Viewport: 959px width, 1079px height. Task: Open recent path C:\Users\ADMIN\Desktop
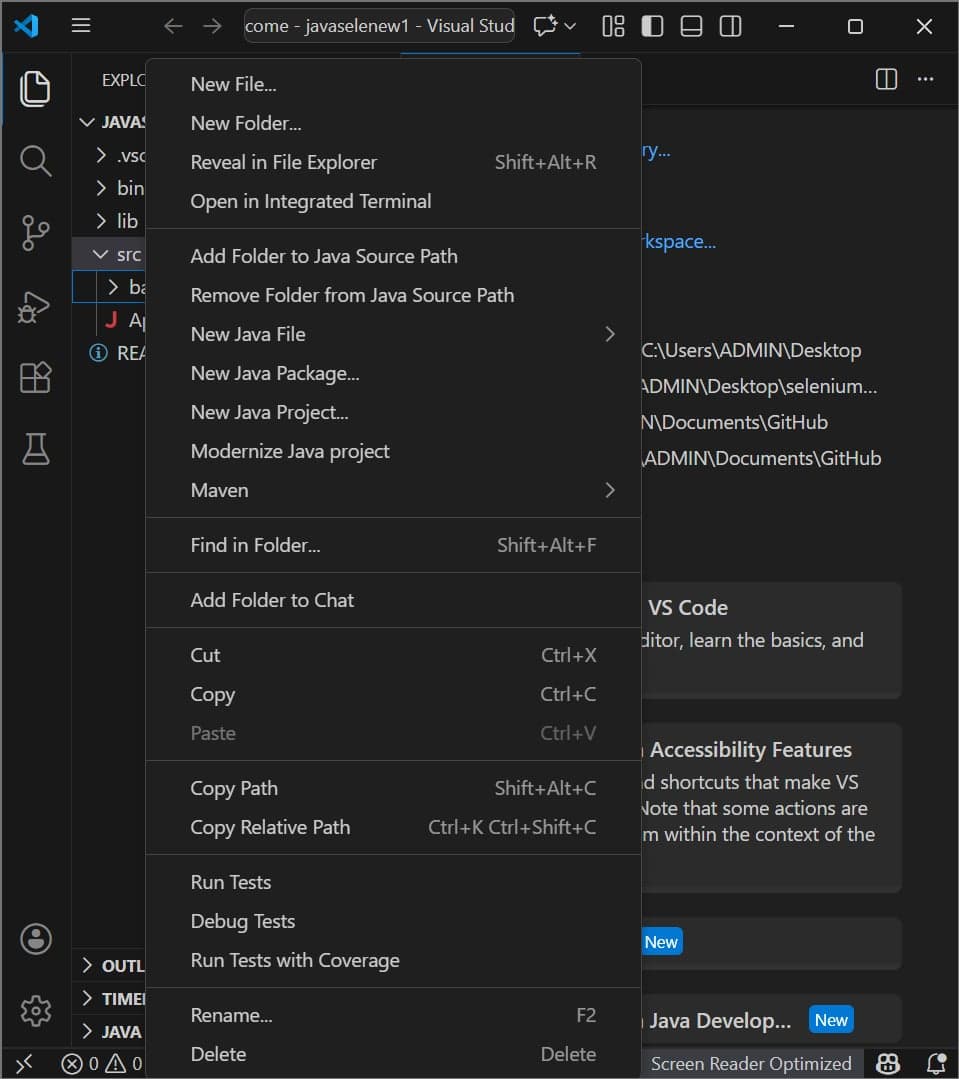pyautogui.click(x=751, y=351)
